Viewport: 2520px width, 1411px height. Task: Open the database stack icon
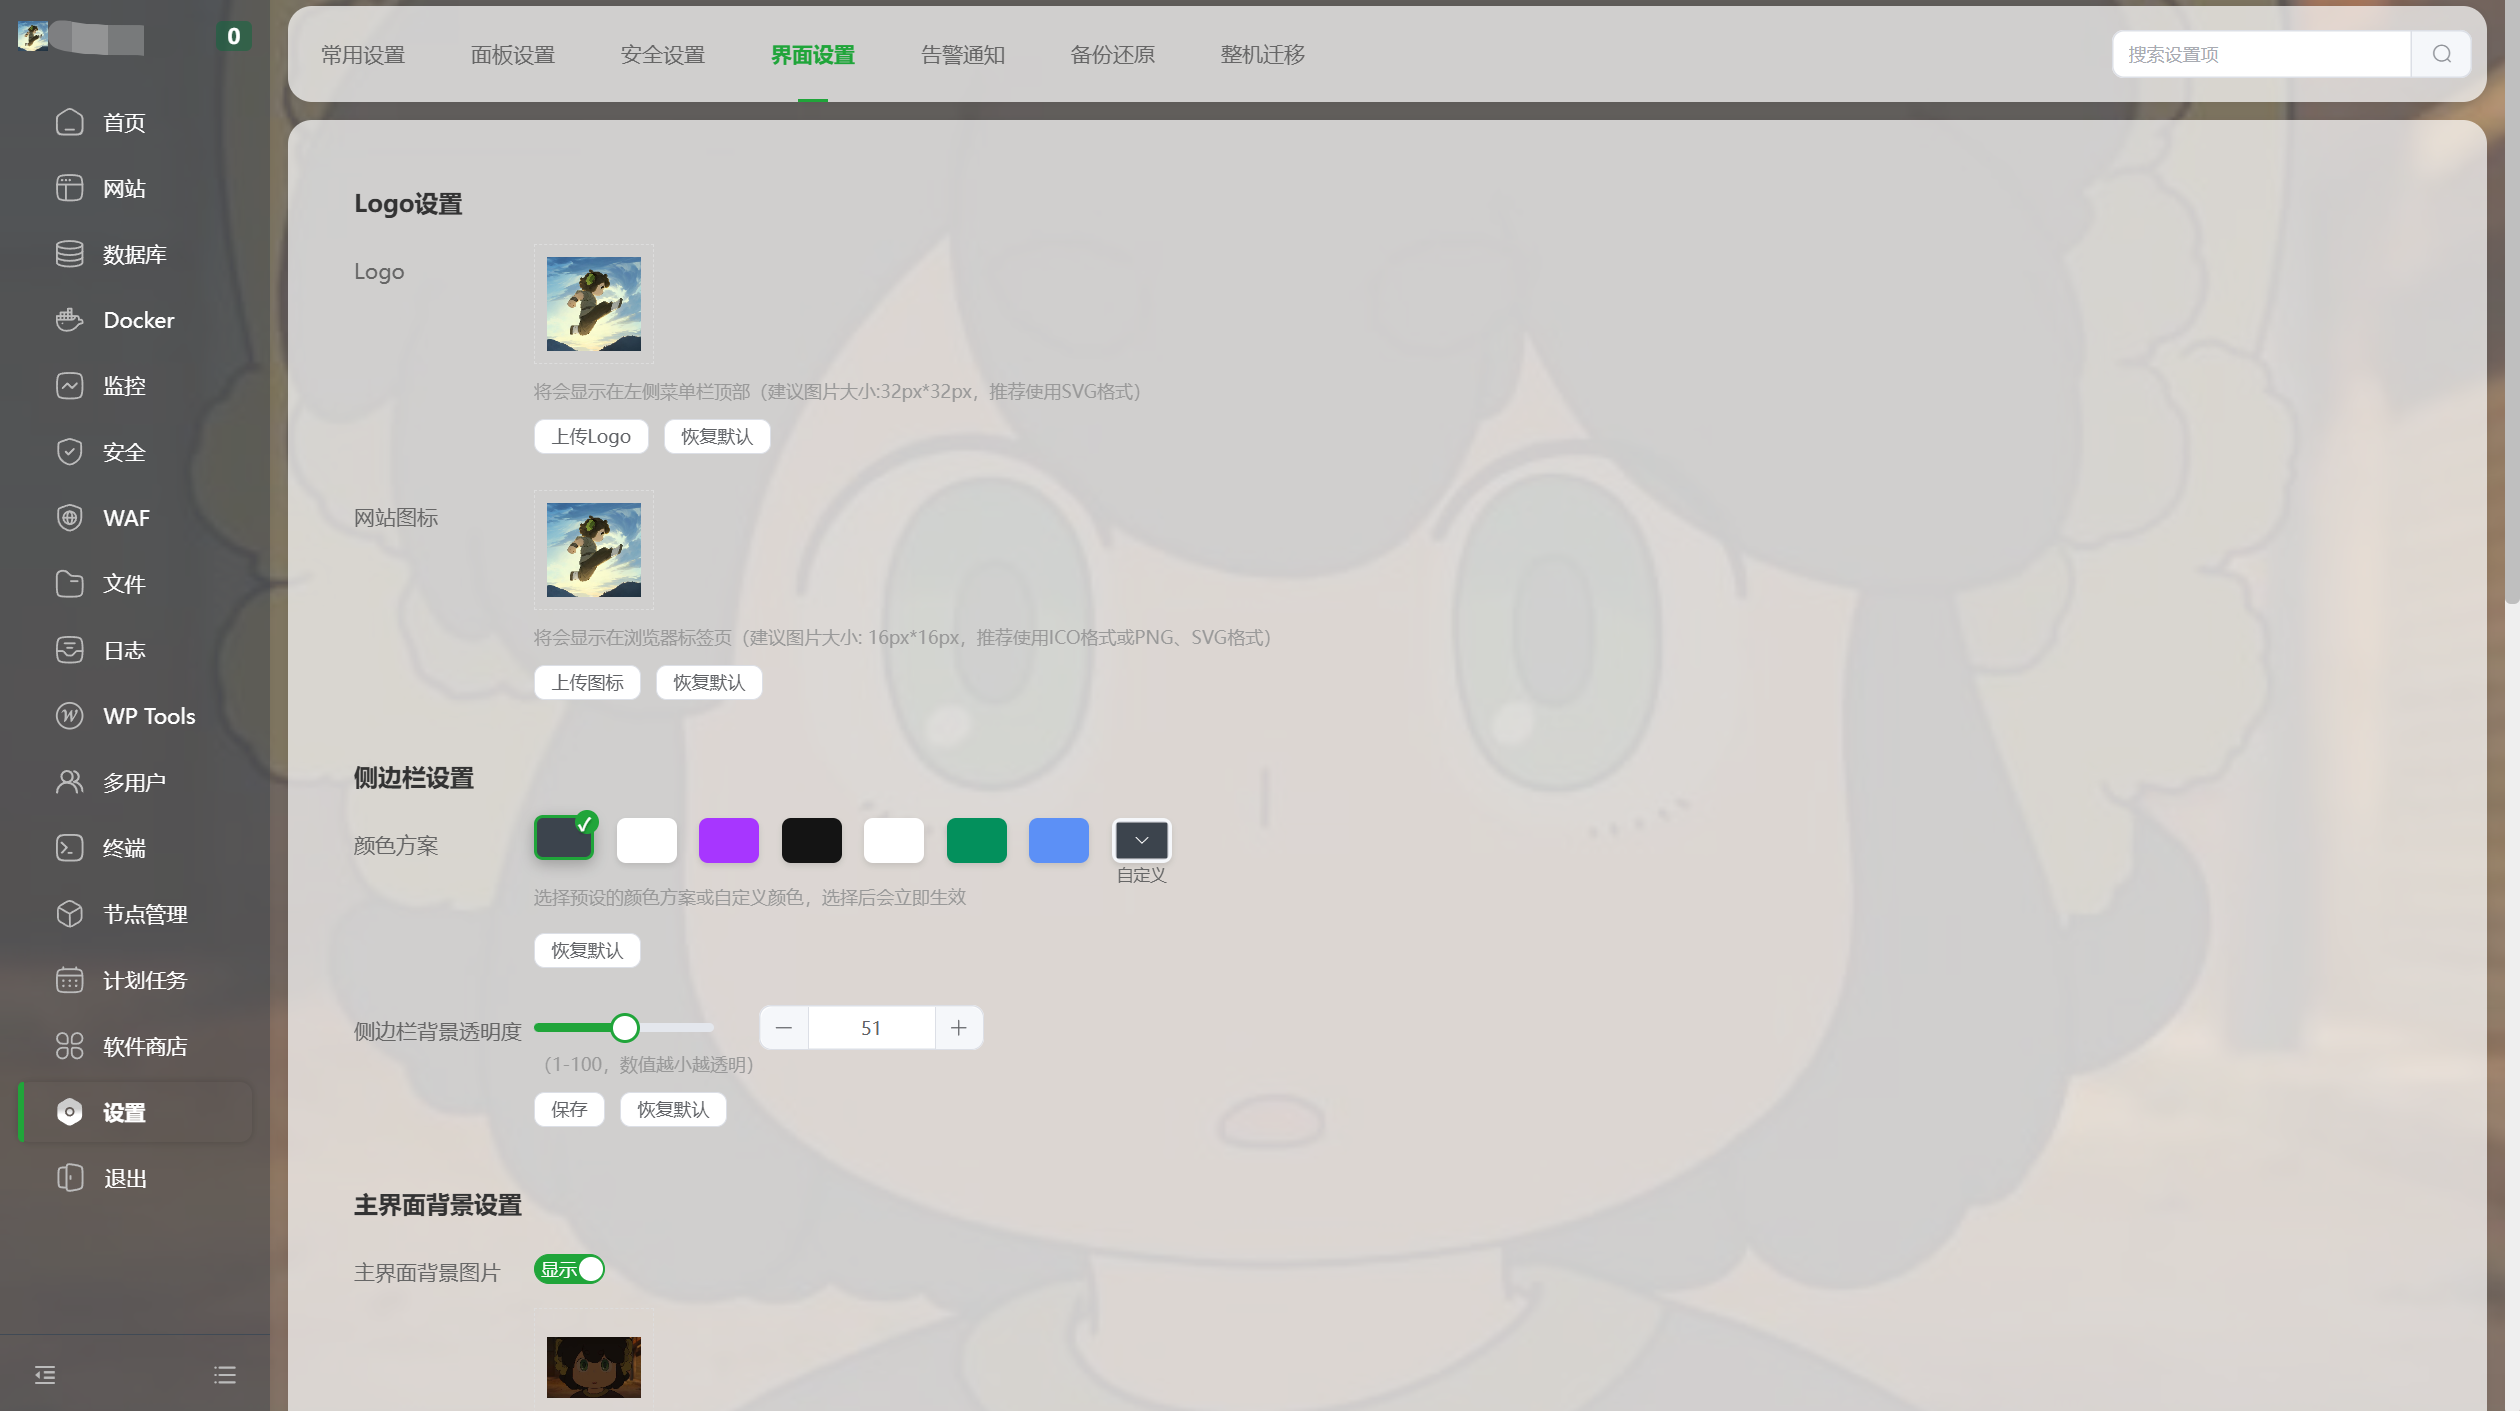click(x=69, y=254)
